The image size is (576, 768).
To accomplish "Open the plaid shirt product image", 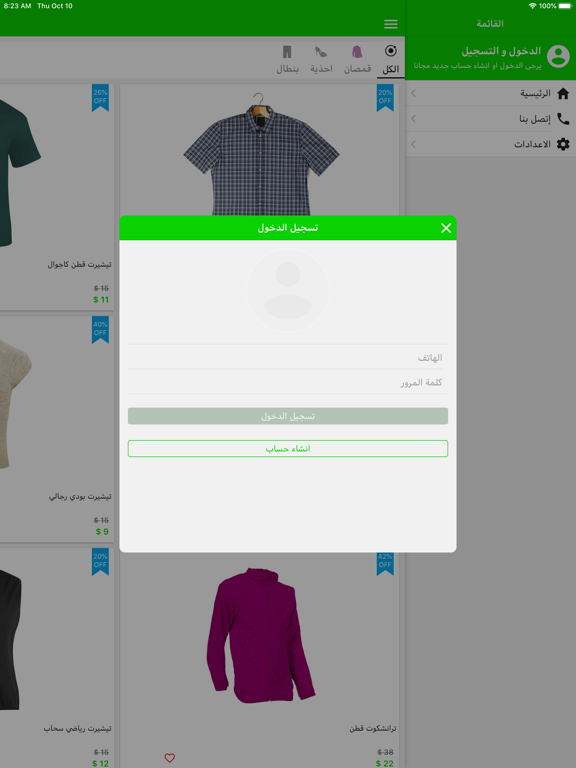I will (261, 154).
